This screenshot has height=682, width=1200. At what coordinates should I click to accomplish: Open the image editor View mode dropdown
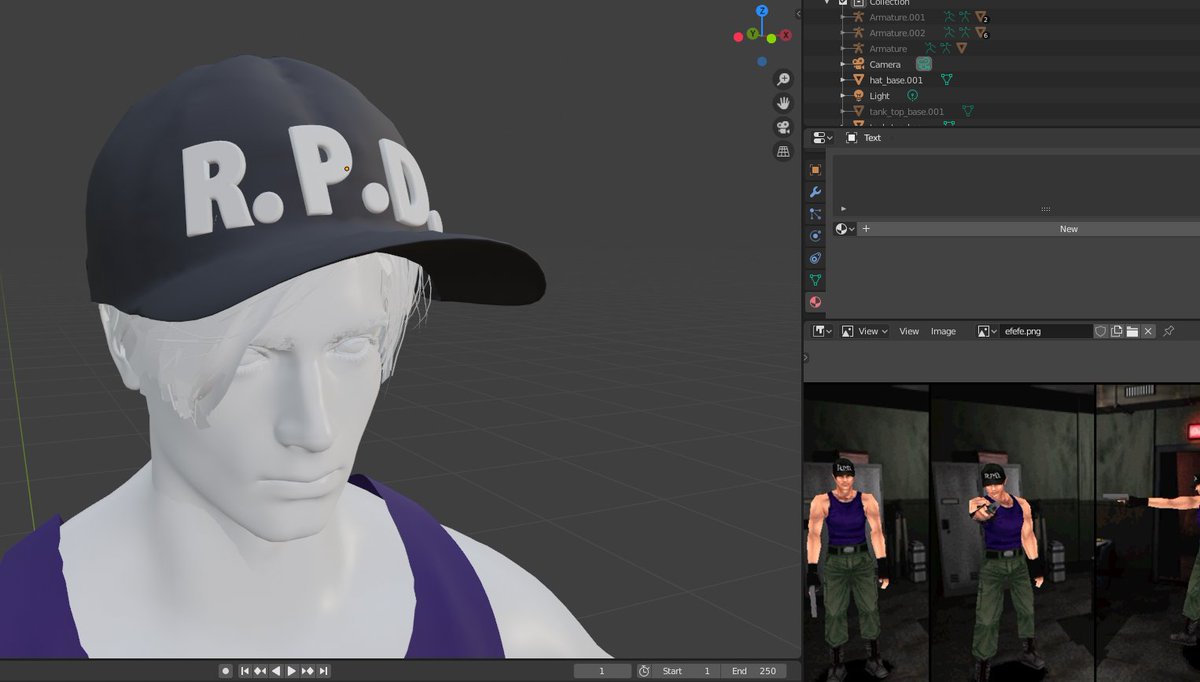tap(864, 331)
